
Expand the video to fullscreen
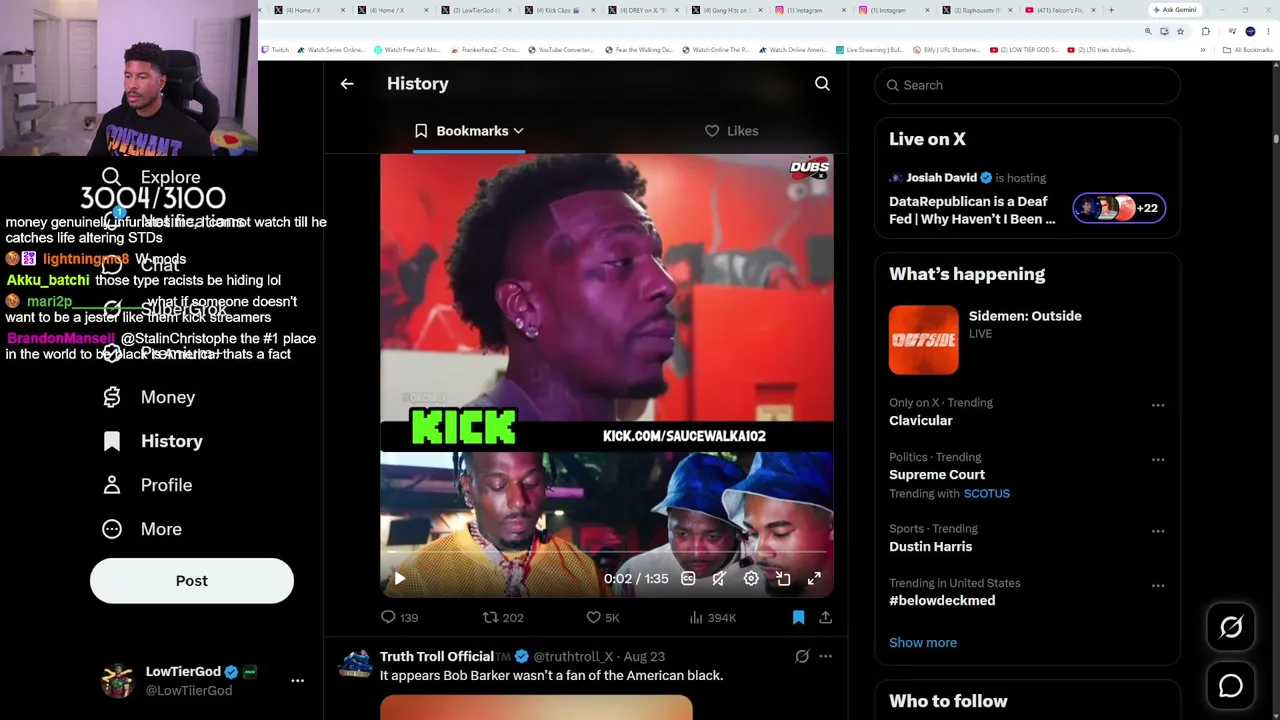pyautogui.click(x=814, y=578)
